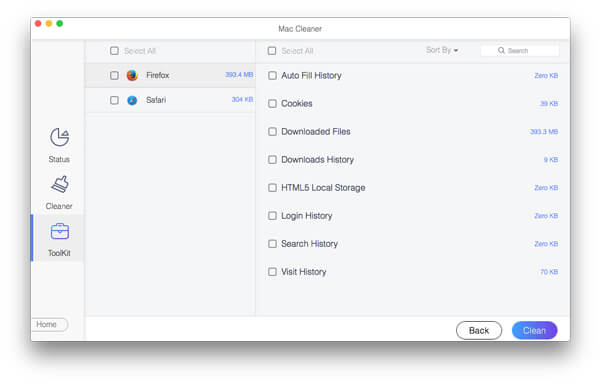The width and height of the screenshot is (600, 384).
Task: Click the magnifier icon in search
Action: (501, 50)
